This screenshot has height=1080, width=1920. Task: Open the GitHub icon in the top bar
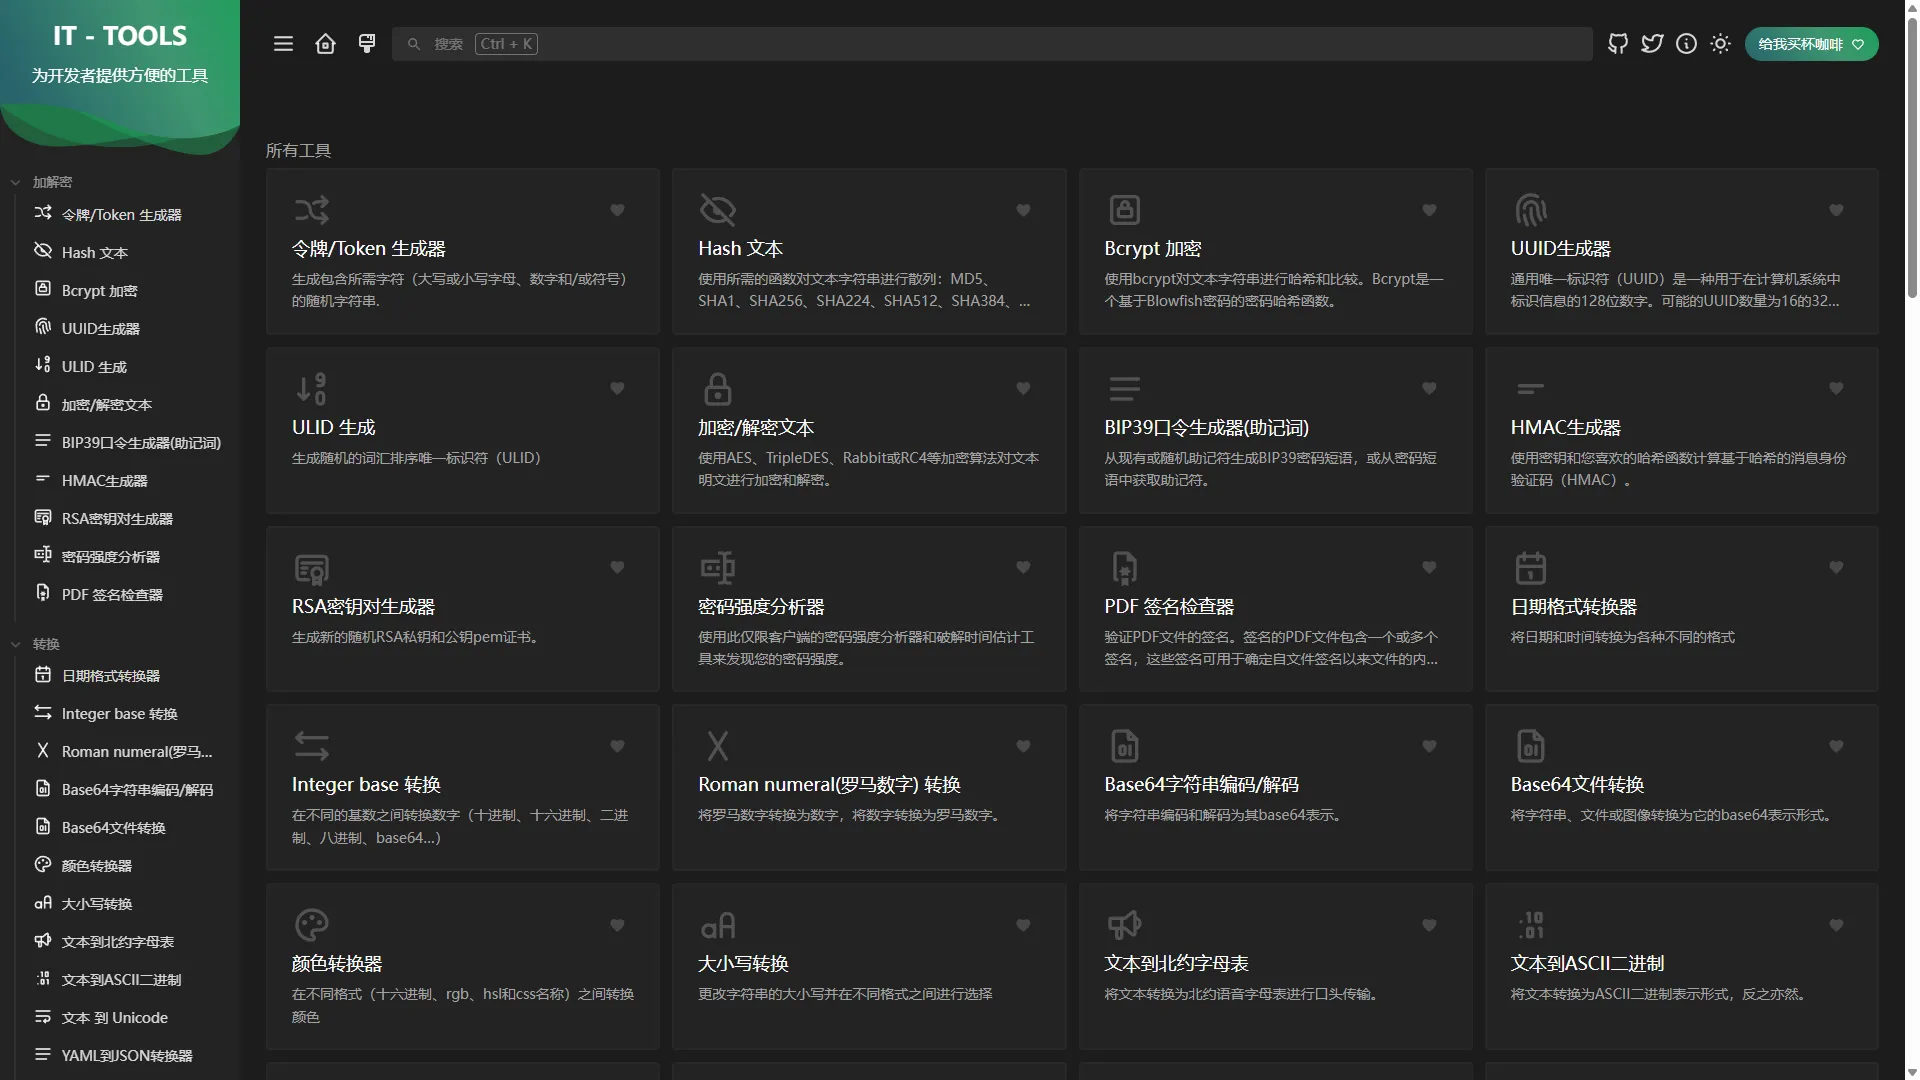point(1617,43)
